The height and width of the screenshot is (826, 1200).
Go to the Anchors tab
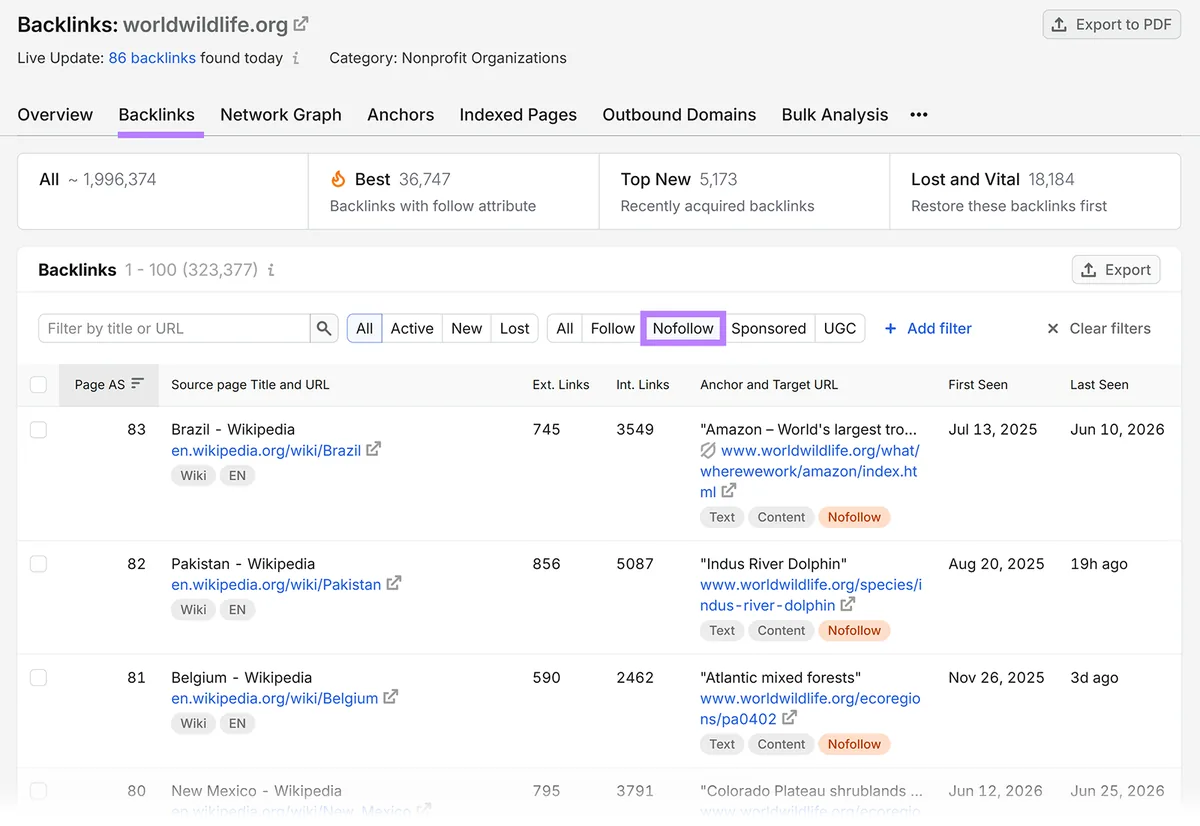pyautogui.click(x=400, y=115)
